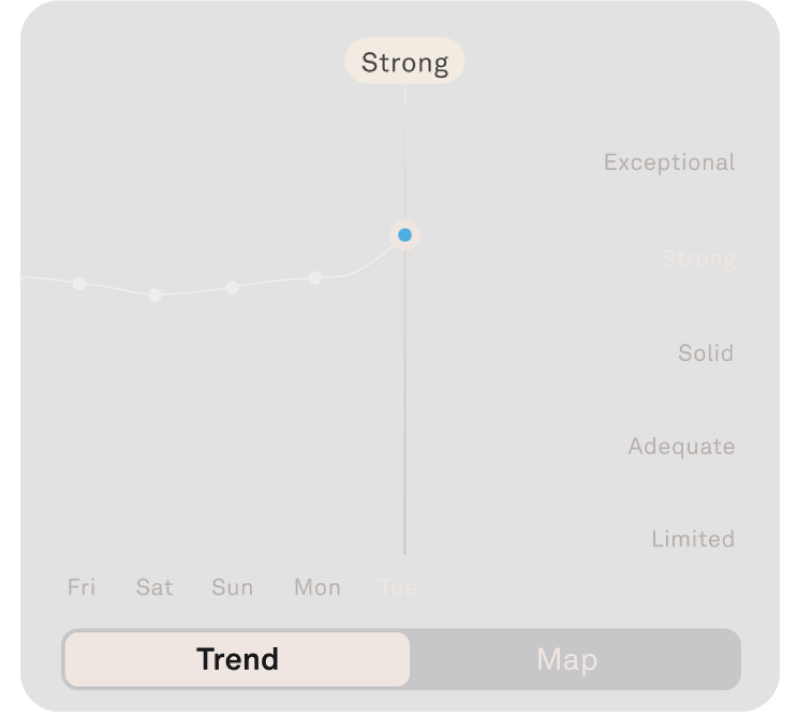Viewport: 801px width, 712px height.
Task: Select the Trend tab
Action: click(x=238, y=659)
